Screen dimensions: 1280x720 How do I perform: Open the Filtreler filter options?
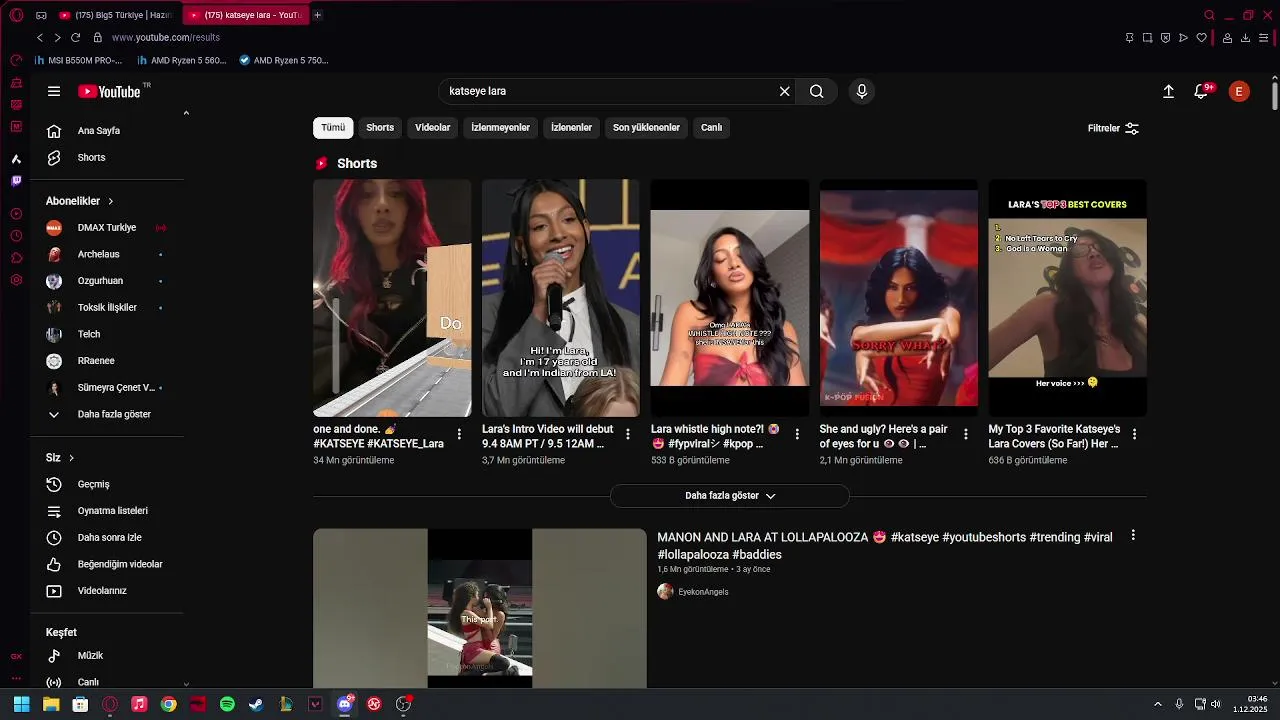[x=1113, y=128]
